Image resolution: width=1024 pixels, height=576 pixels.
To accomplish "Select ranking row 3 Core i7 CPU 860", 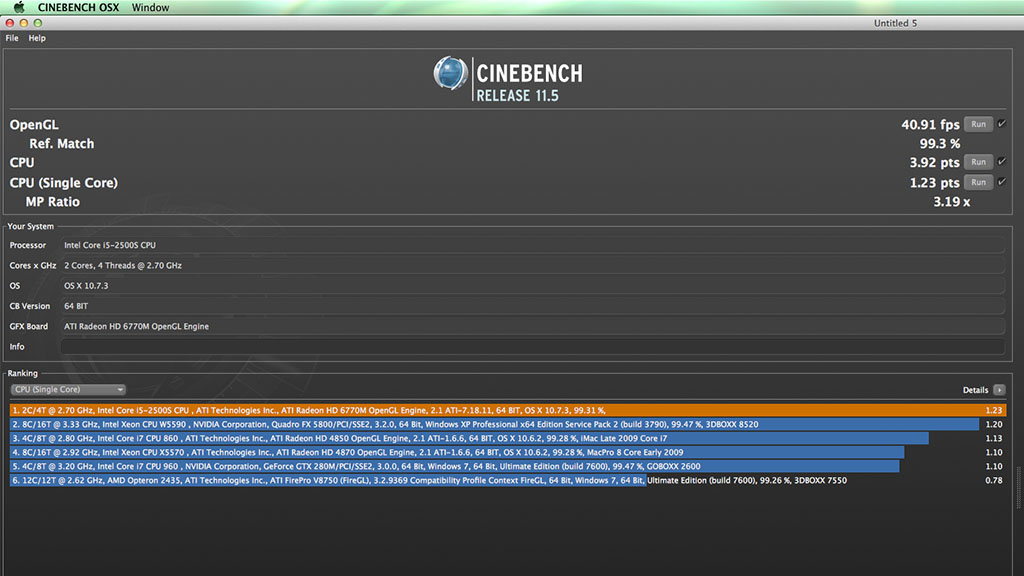I will tap(508, 438).
